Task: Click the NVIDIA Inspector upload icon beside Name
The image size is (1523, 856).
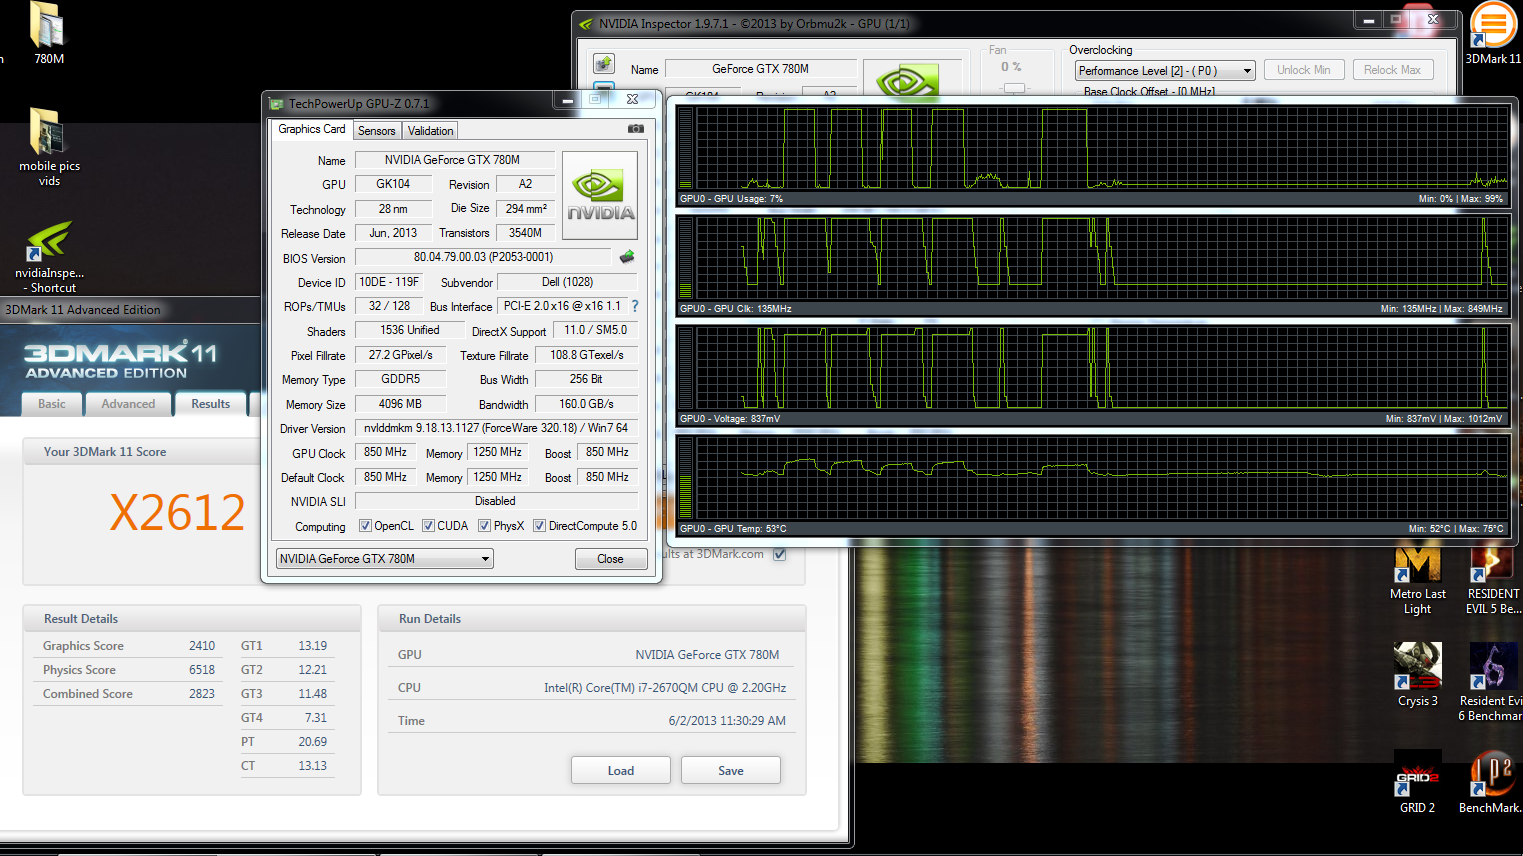Action: tap(603, 64)
